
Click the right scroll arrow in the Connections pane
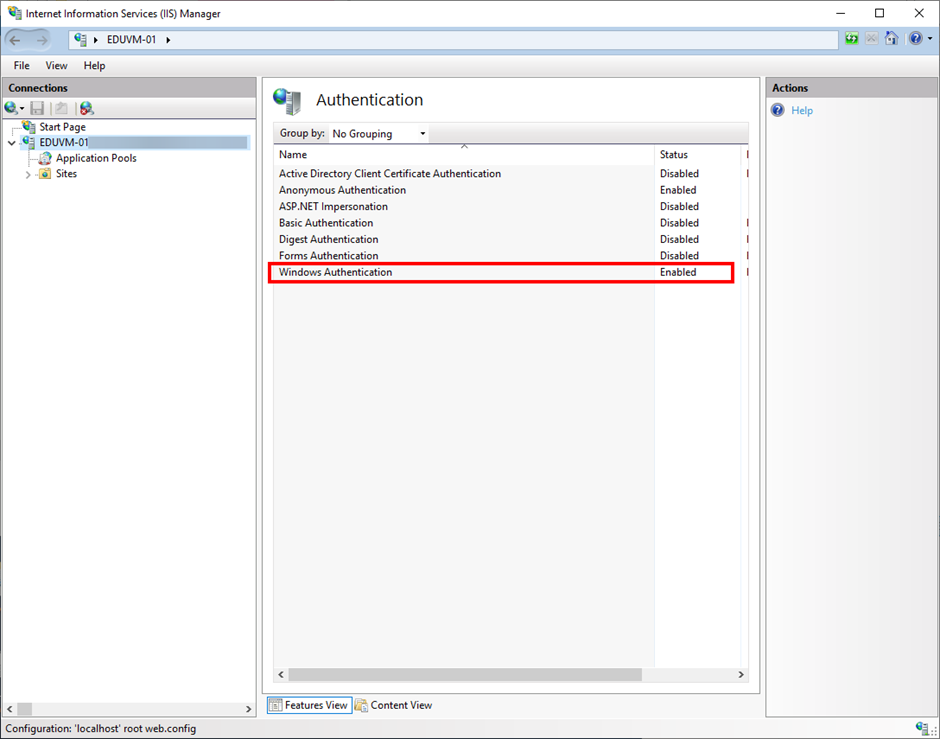(x=249, y=709)
